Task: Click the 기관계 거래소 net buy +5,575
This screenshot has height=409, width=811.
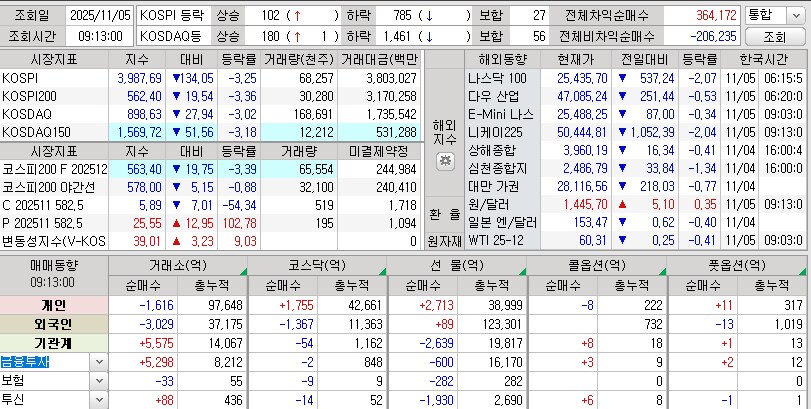Action: coord(156,343)
